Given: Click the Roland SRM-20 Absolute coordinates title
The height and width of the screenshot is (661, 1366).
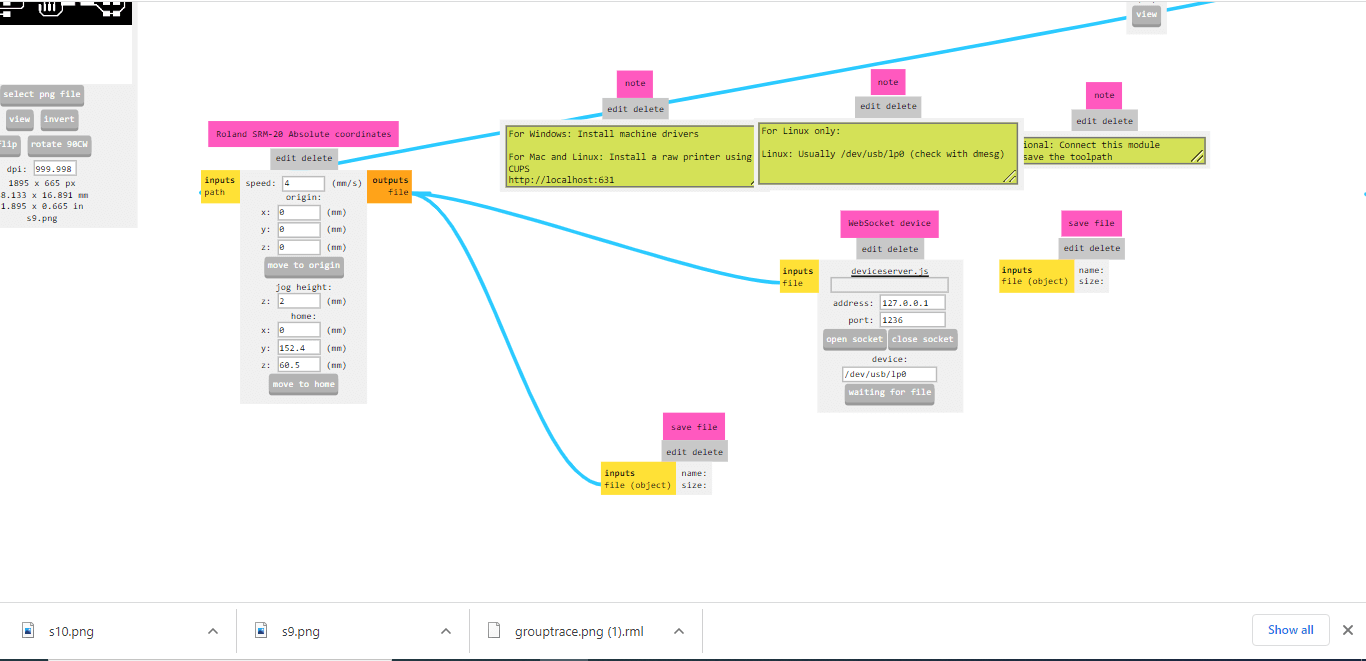Looking at the screenshot, I should 304,134.
